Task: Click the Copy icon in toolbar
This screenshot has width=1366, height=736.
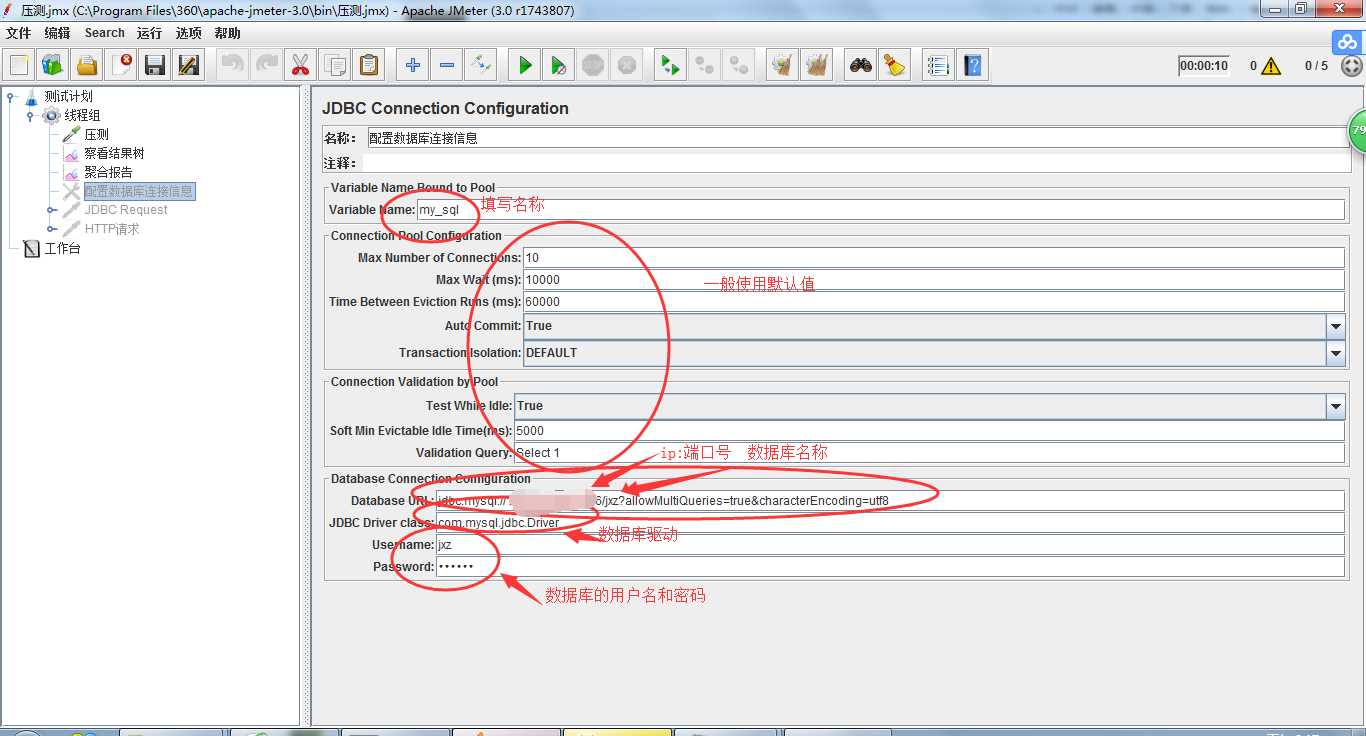Action: click(335, 66)
